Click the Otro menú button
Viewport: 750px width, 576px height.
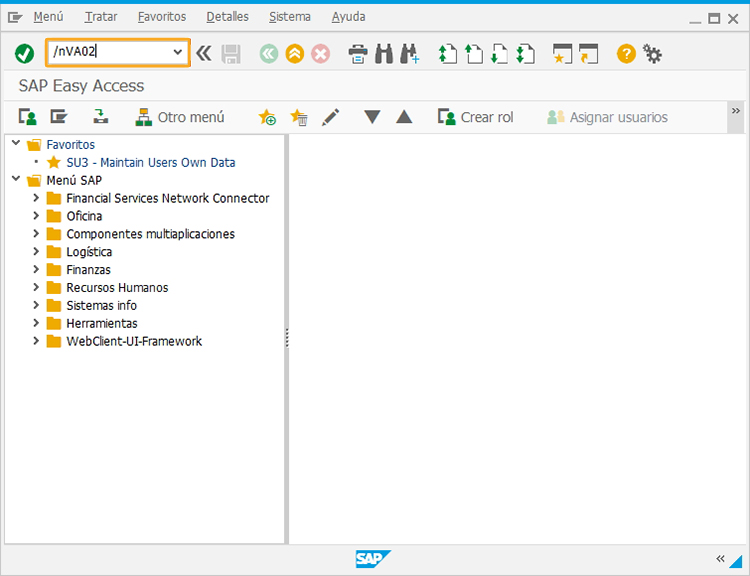click(180, 117)
